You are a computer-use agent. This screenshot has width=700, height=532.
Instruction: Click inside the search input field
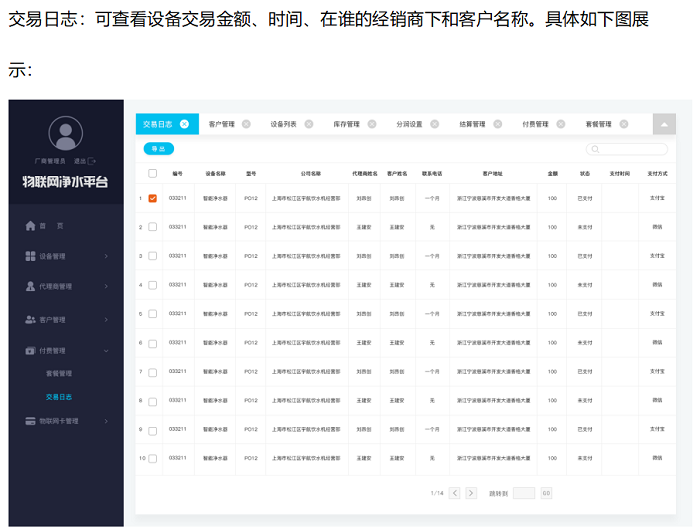click(627, 149)
